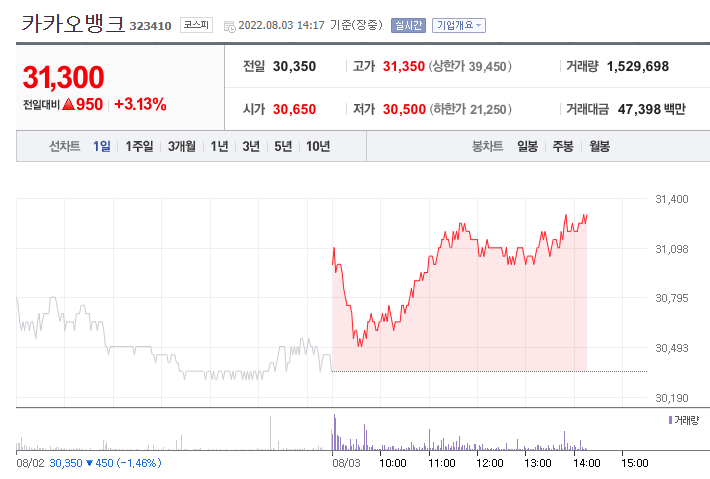
Task: Show the 5년 line chart
Action: (283, 146)
